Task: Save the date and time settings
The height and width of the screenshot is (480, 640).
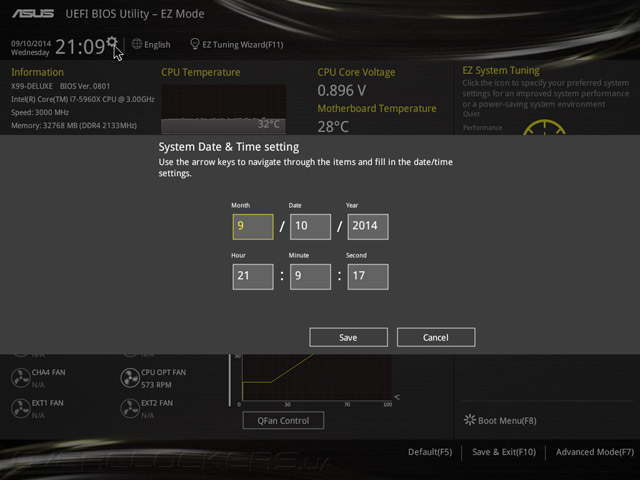Action: (x=349, y=337)
